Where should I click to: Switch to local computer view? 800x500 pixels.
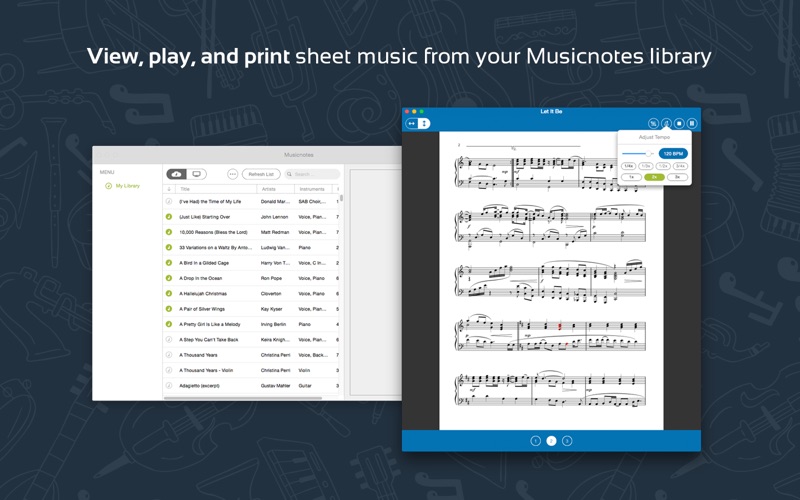tap(196, 174)
